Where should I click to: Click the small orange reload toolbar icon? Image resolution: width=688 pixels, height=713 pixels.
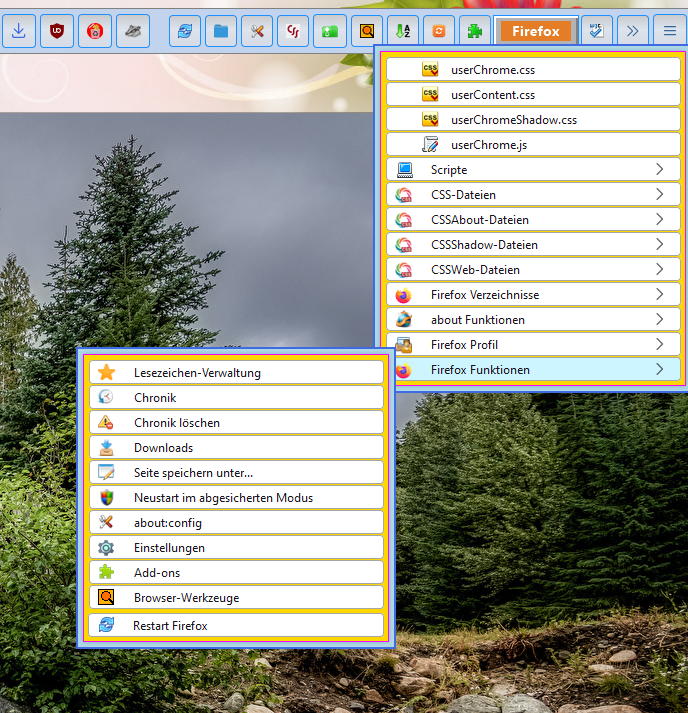[439, 31]
